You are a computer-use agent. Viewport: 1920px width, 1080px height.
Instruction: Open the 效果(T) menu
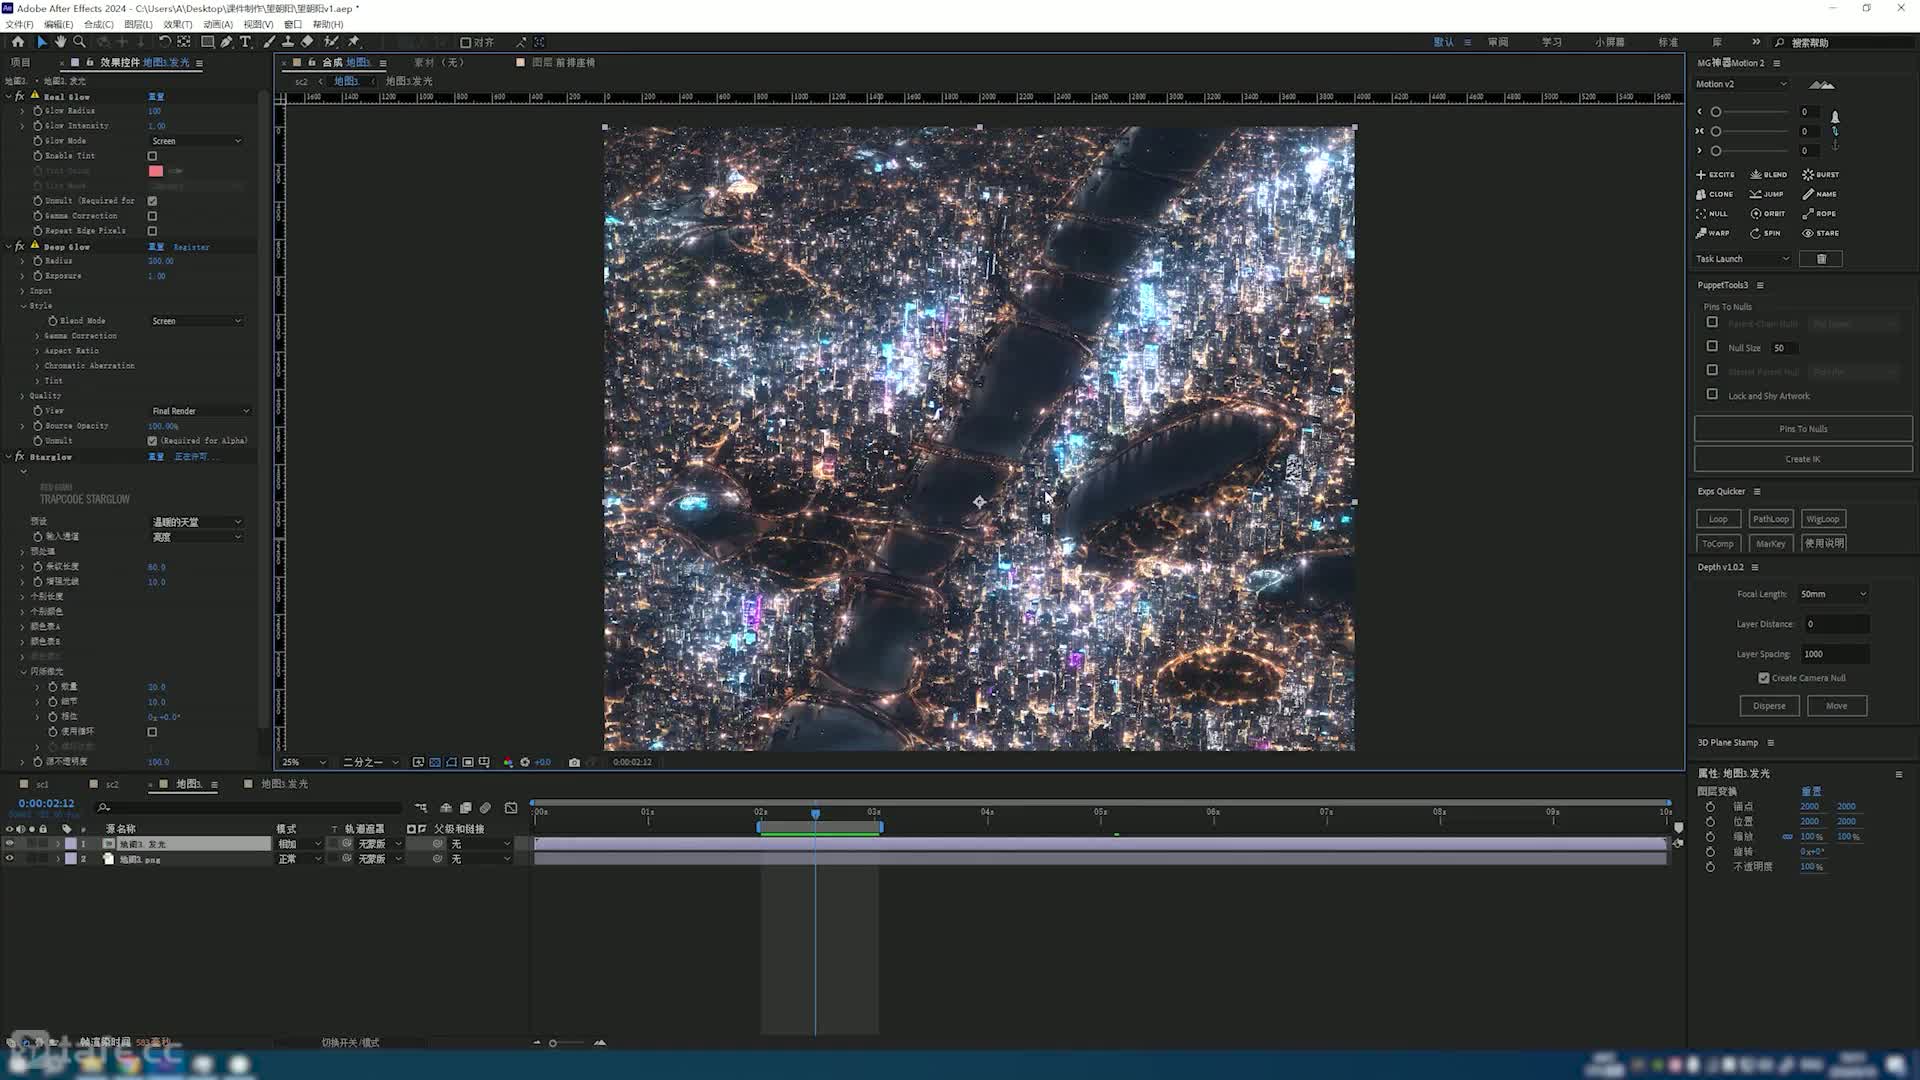coord(178,24)
